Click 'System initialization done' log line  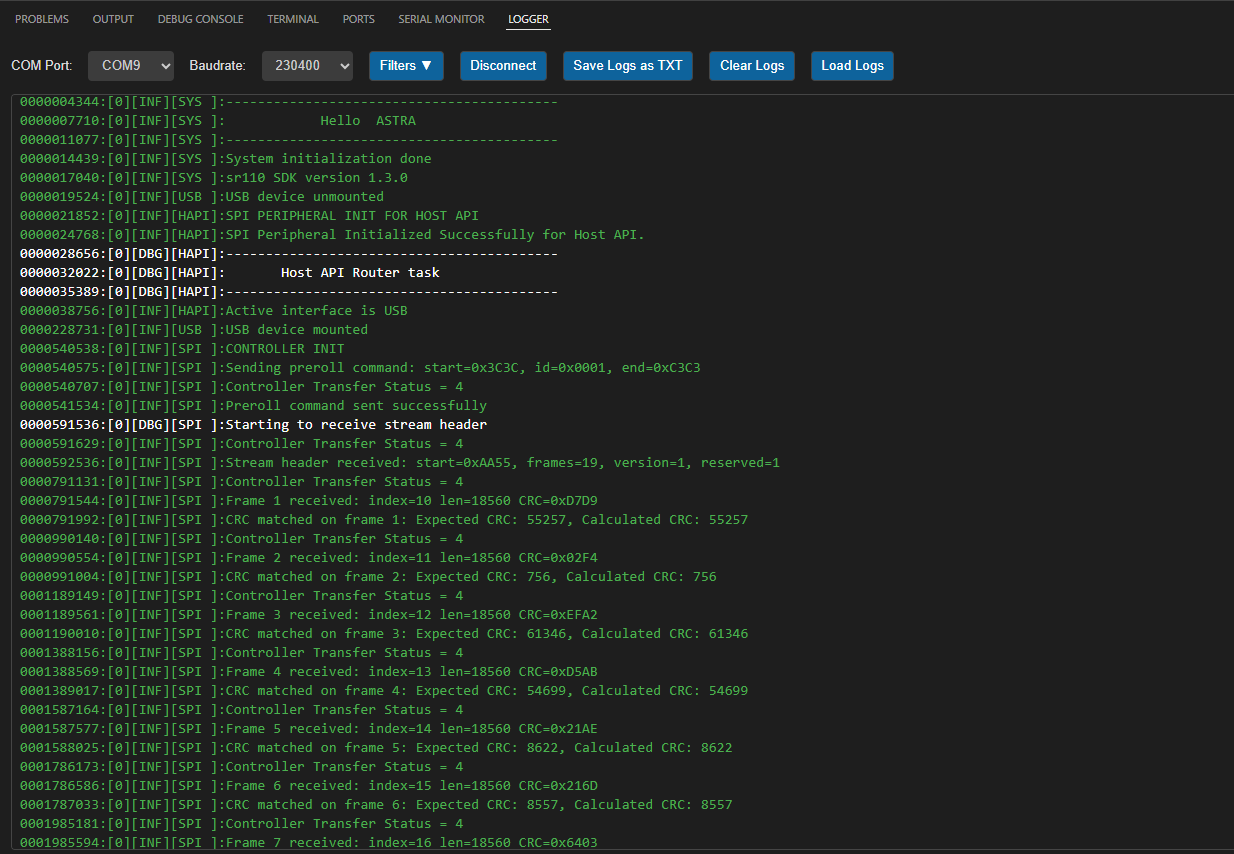226,159
